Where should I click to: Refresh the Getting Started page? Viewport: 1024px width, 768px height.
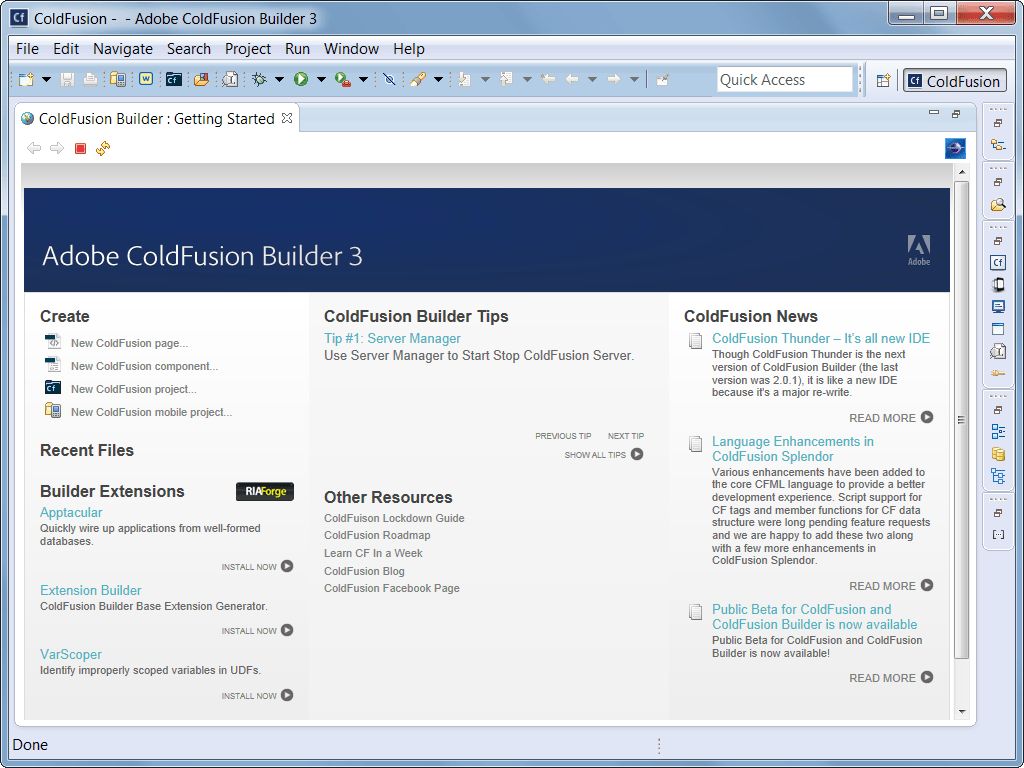click(x=103, y=147)
